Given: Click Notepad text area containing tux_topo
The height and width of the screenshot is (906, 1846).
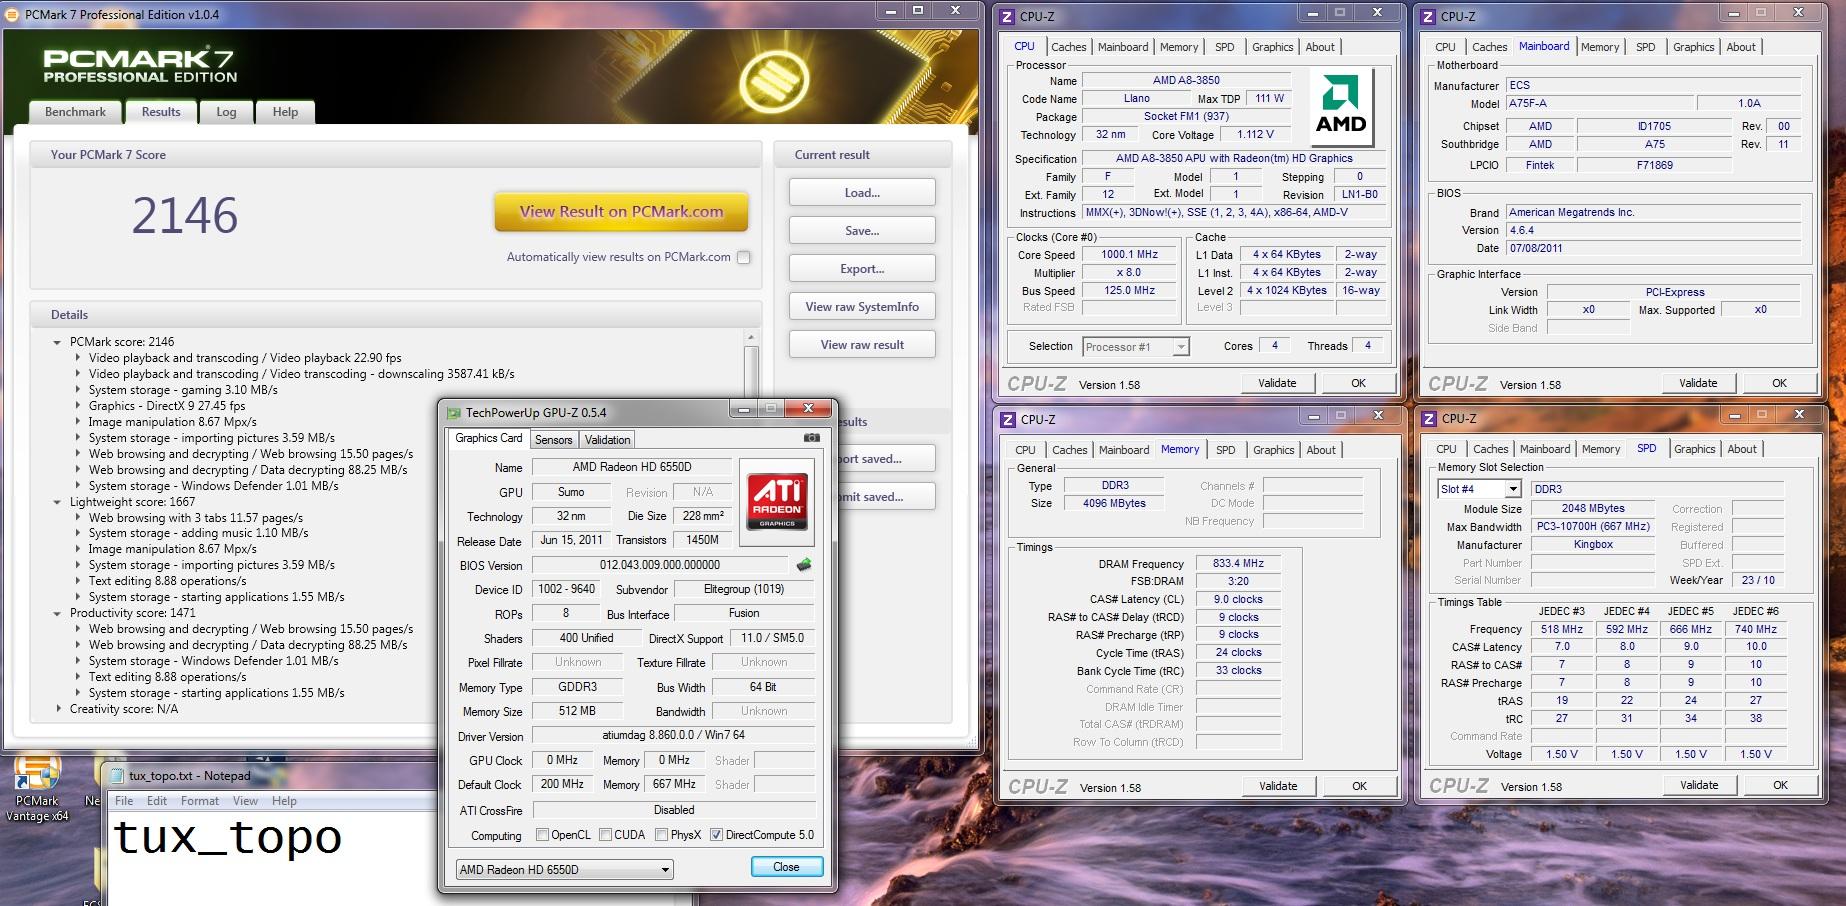Looking at the screenshot, I should pyautogui.click(x=270, y=860).
